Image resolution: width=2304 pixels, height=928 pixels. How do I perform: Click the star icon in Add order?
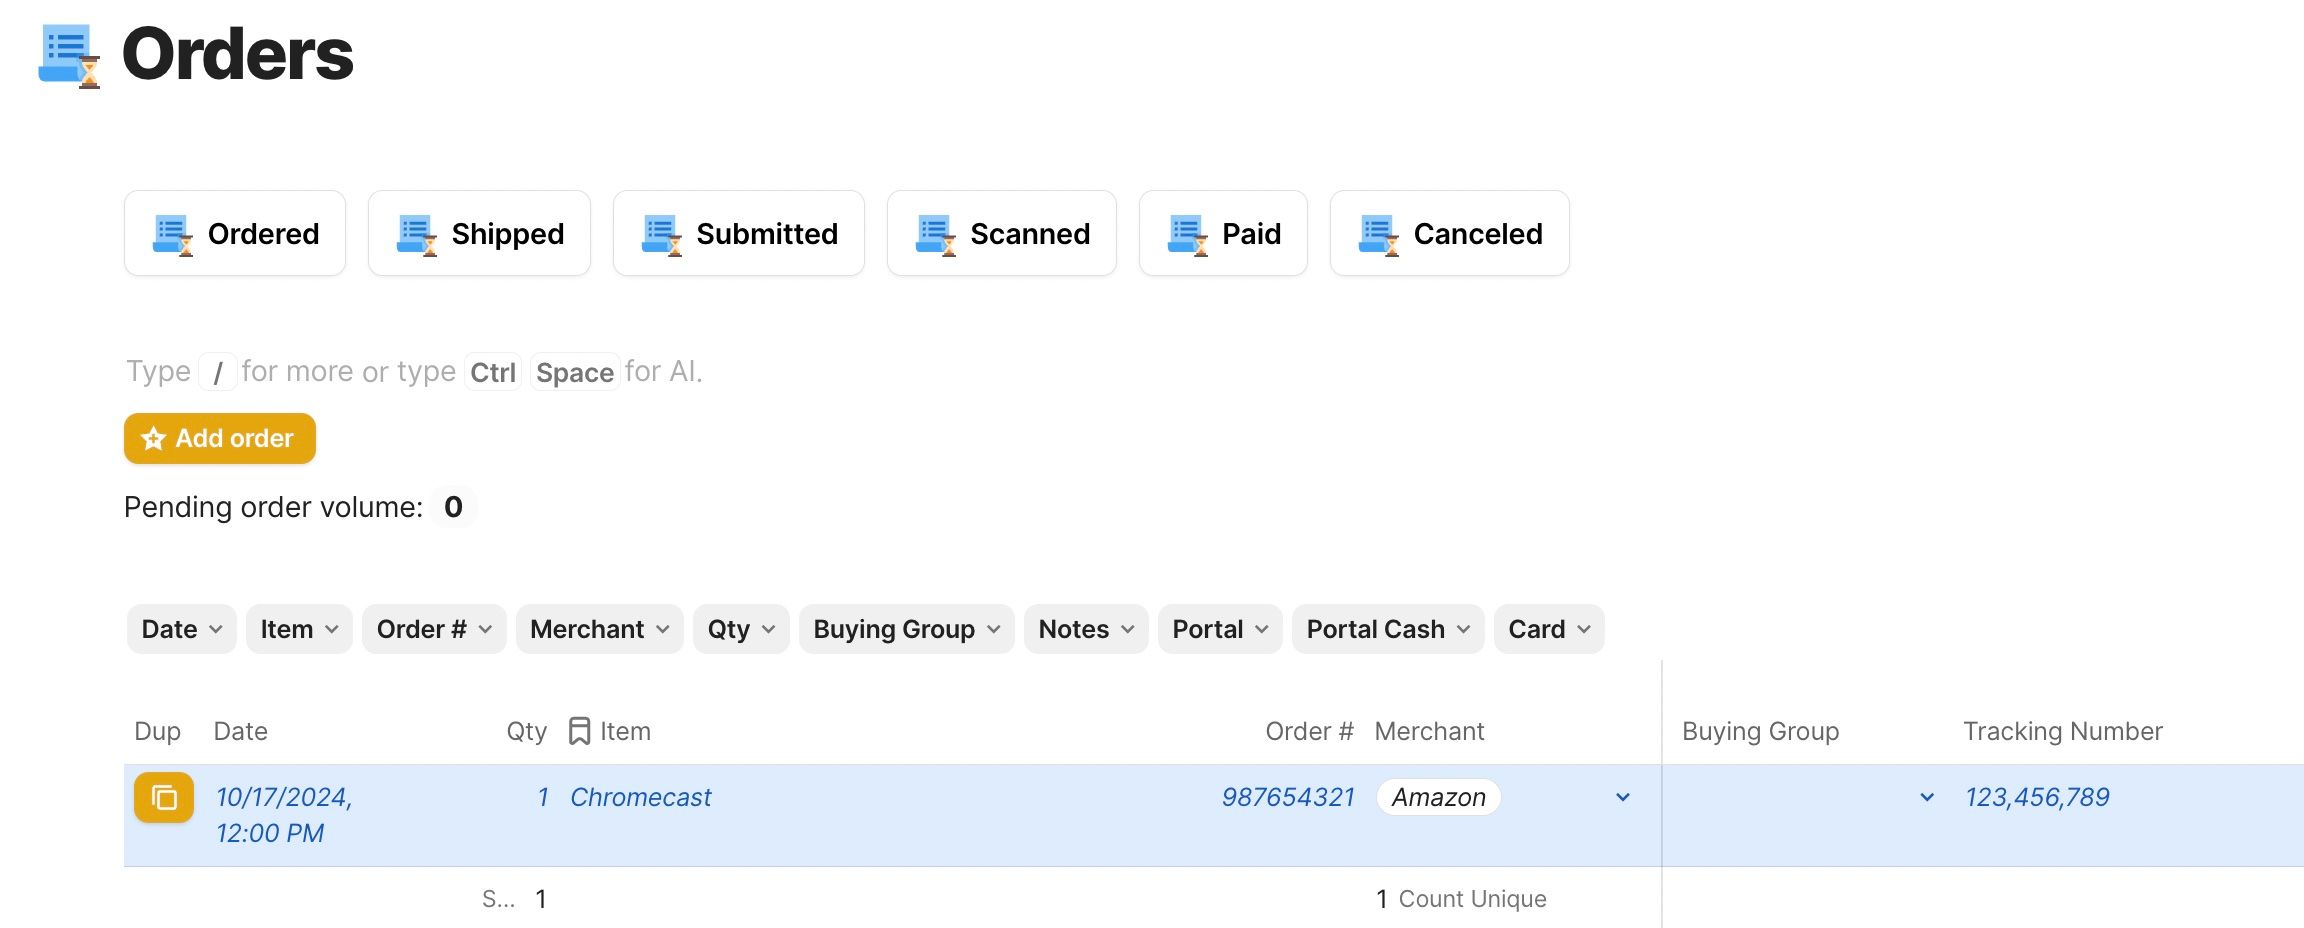pos(153,439)
